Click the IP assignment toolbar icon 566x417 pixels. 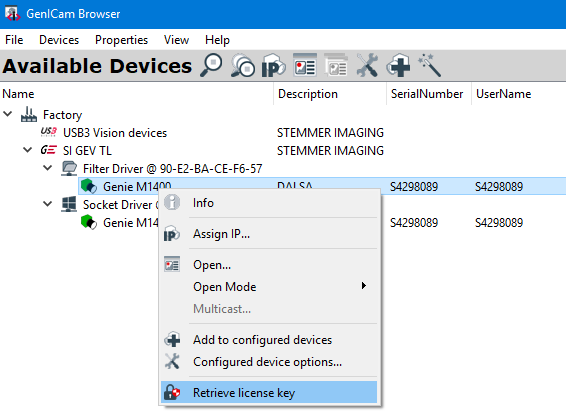tap(273, 65)
